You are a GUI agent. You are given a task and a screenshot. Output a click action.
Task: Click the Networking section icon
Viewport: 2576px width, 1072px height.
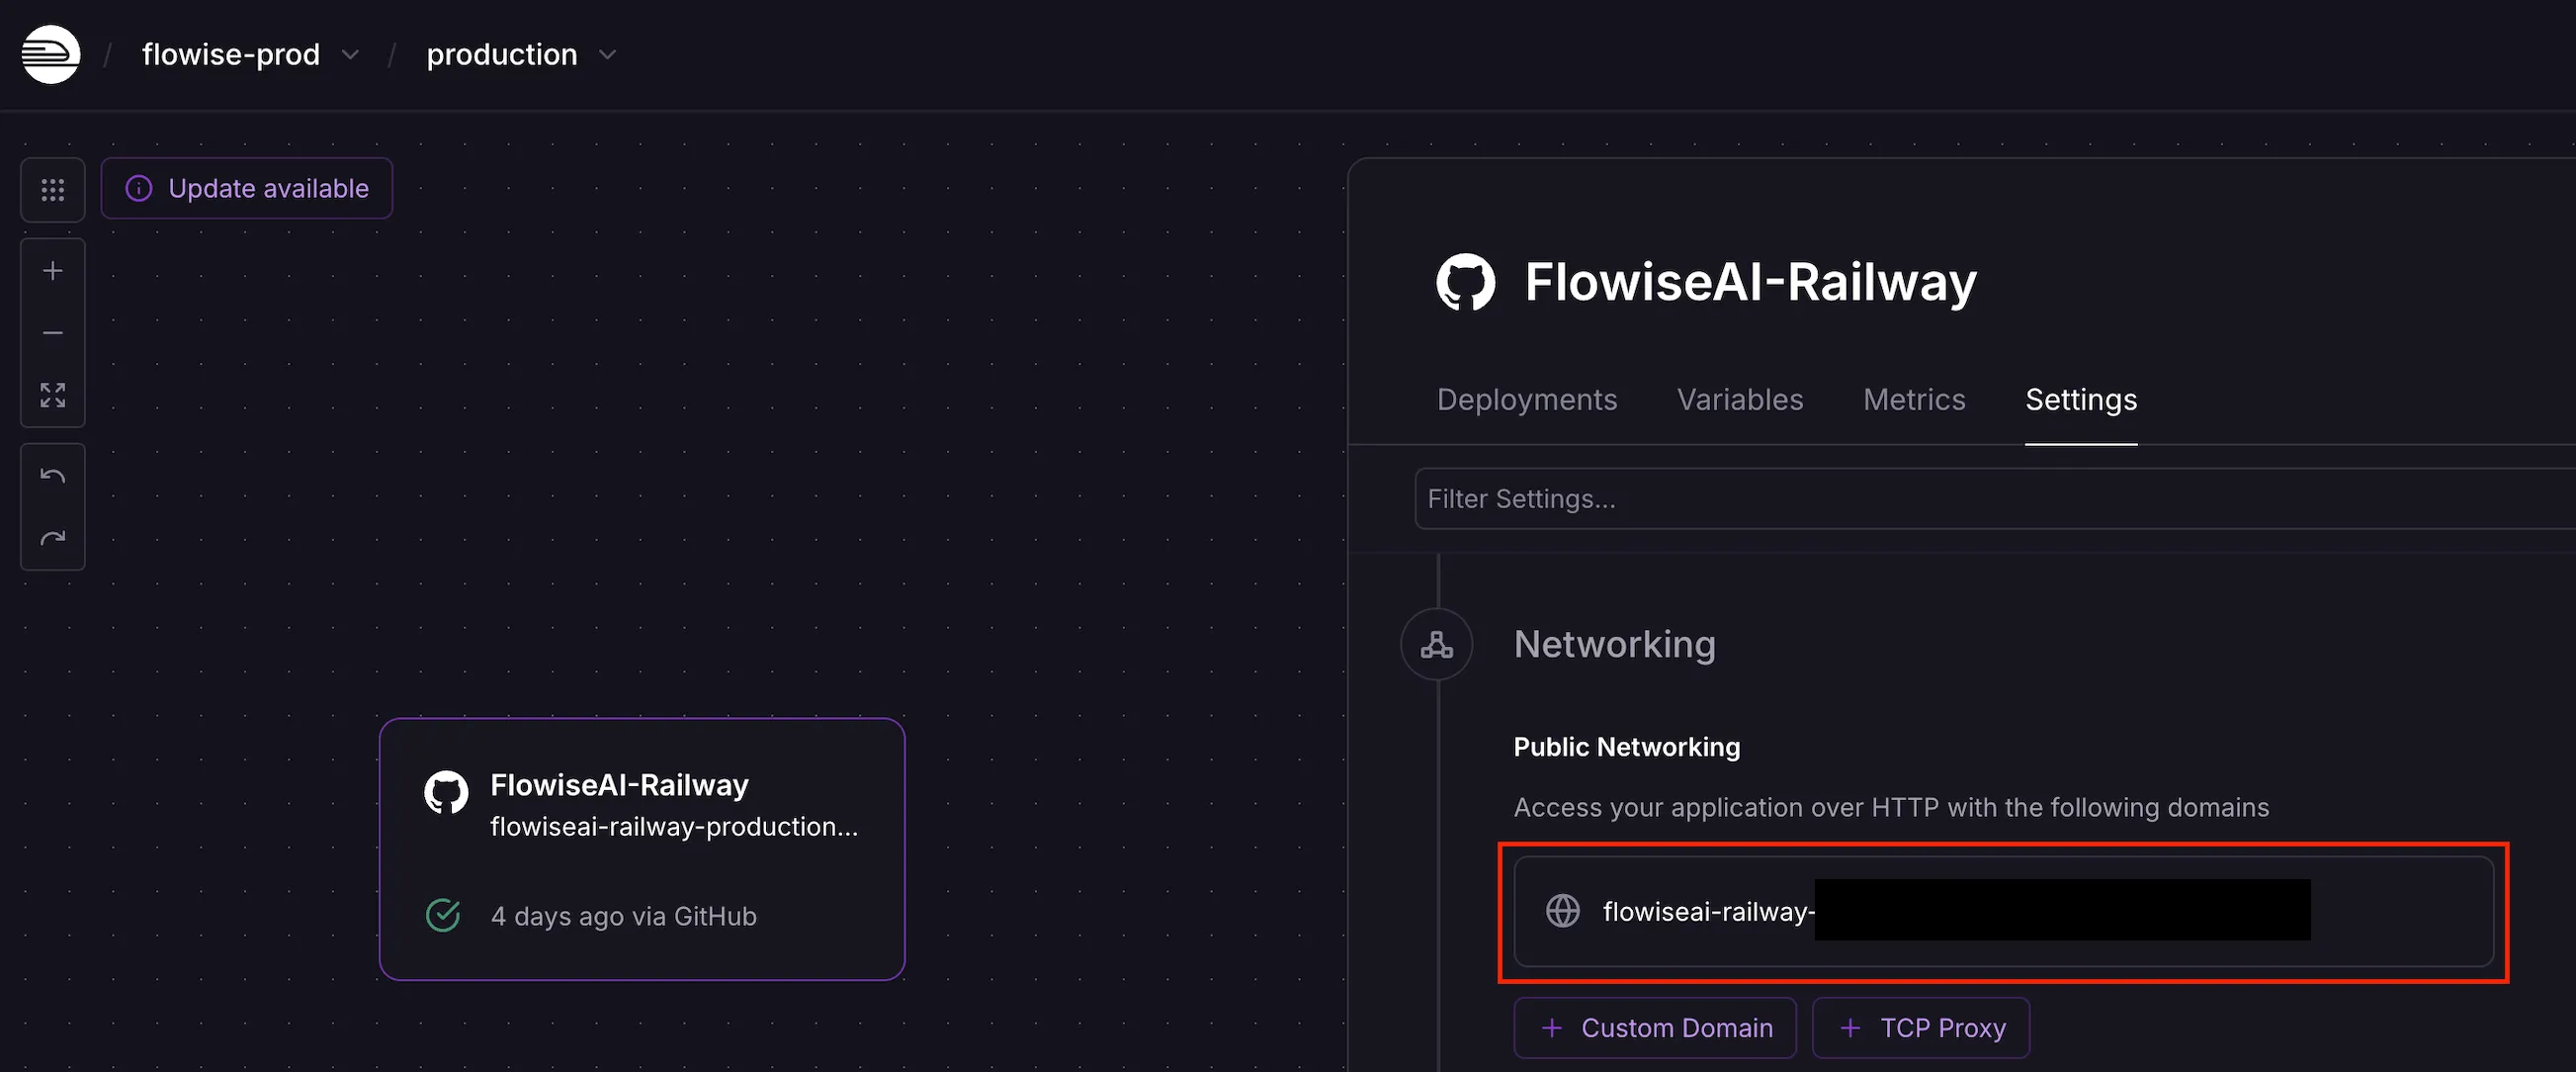click(1436, 645)
